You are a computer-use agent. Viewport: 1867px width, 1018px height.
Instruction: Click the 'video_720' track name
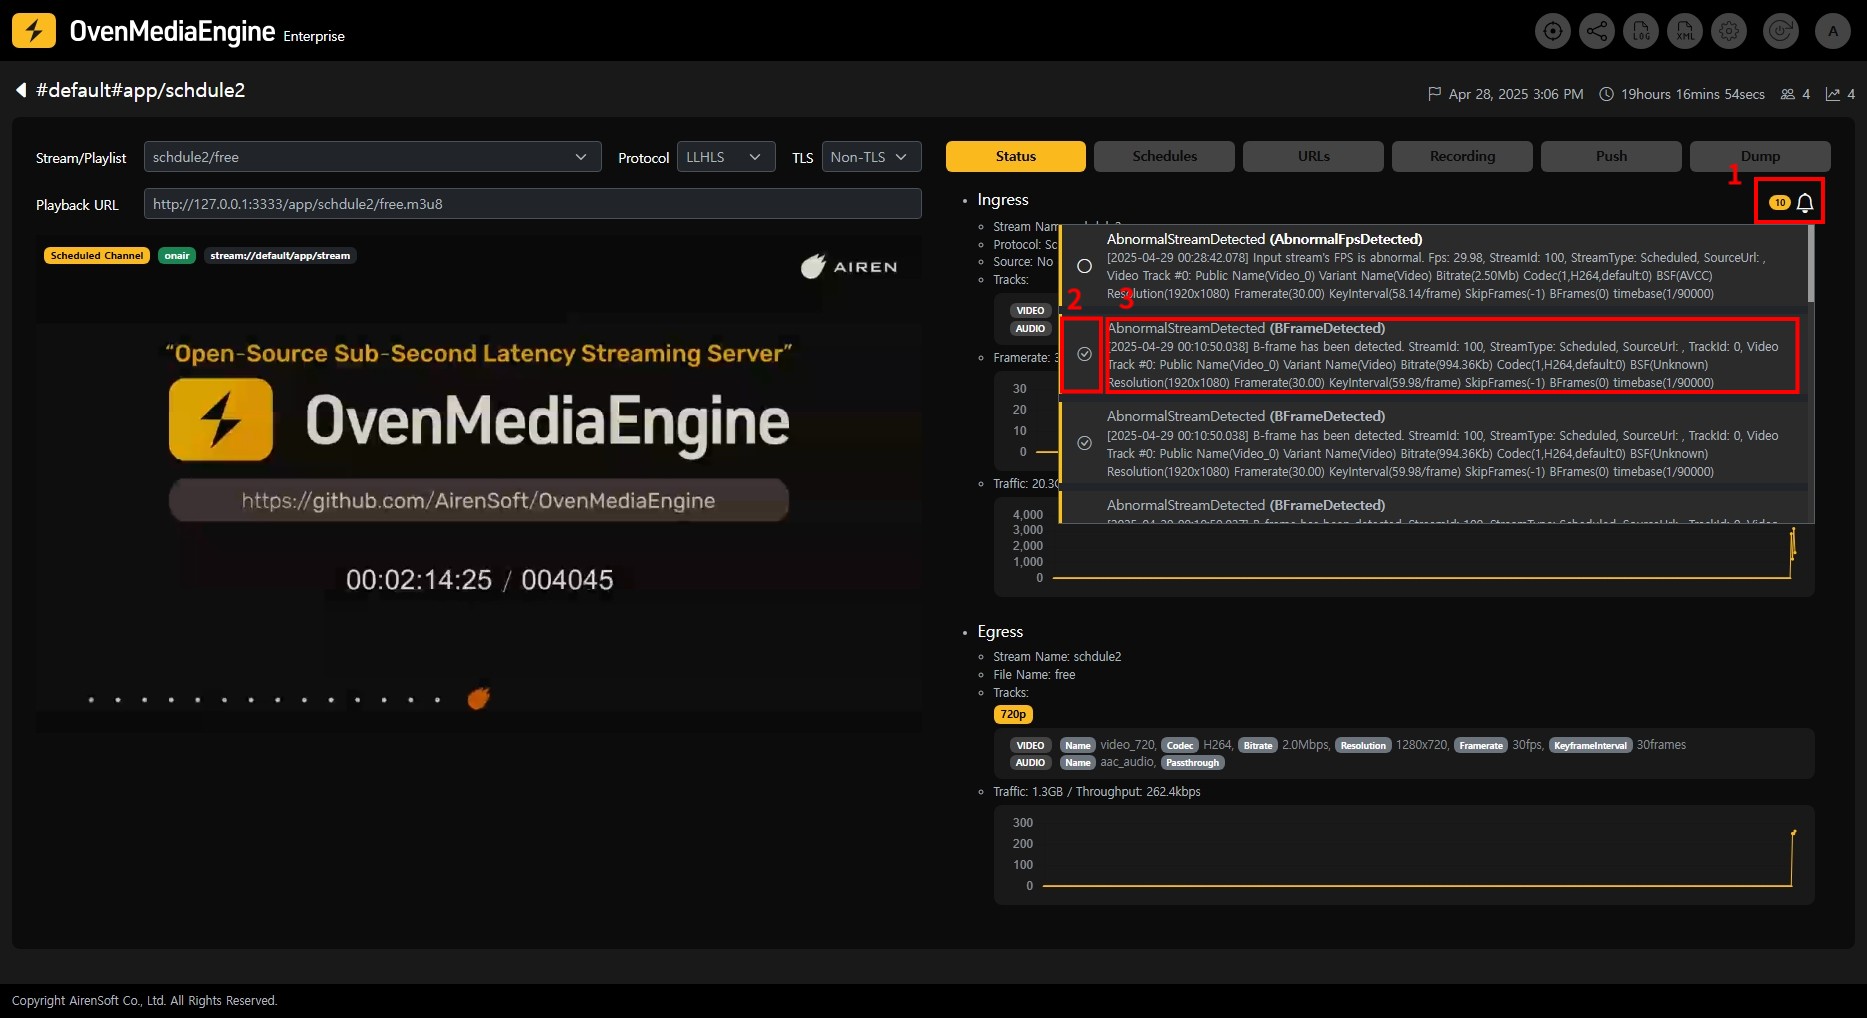point(1128,745)
